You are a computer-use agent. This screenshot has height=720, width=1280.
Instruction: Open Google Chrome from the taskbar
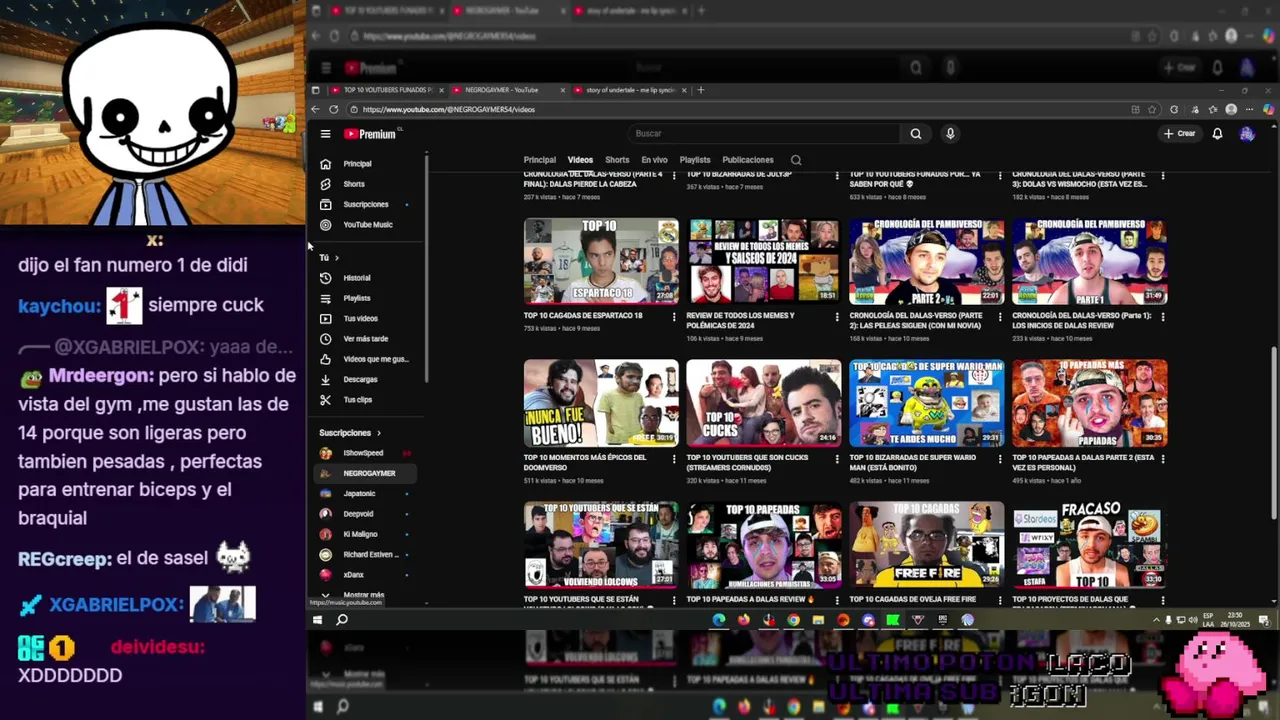[x=793, y=620]
